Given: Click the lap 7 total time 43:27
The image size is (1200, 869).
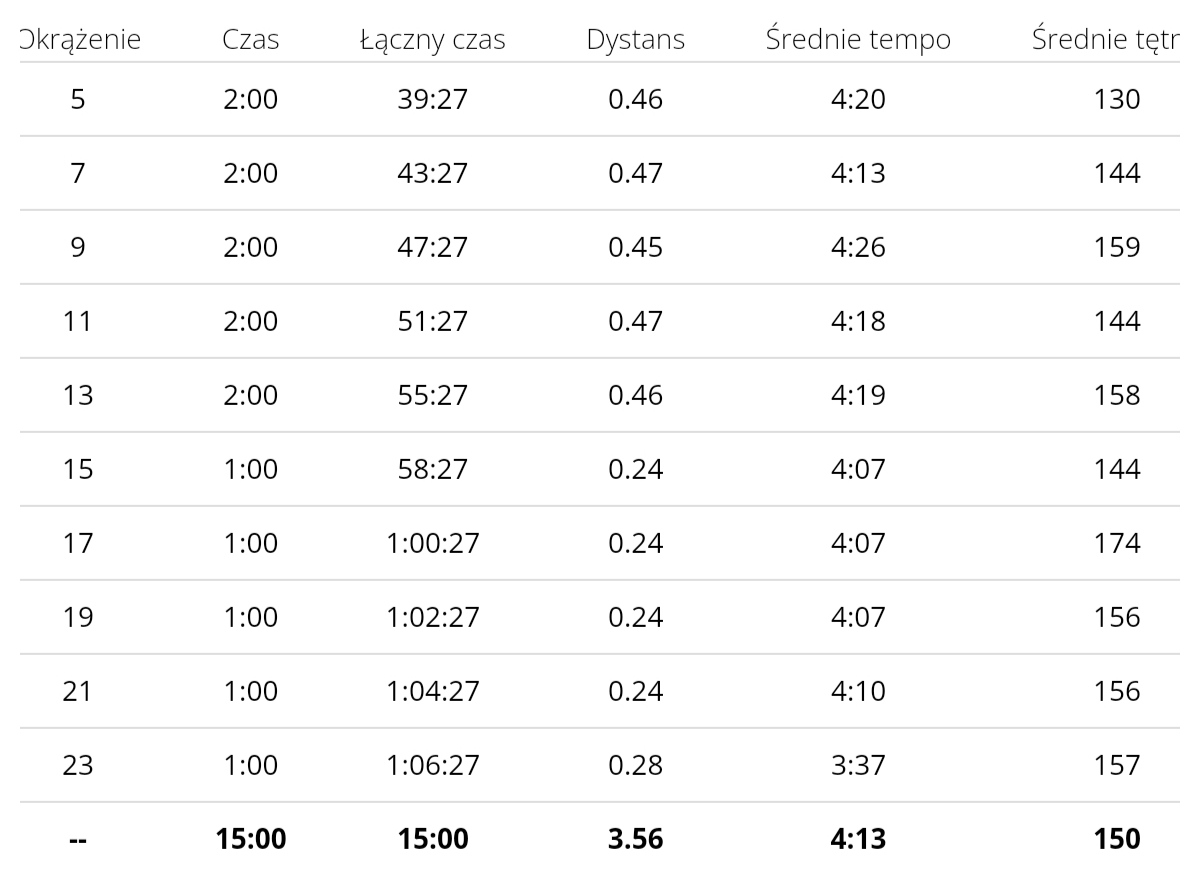Looking at the screenshot, I should click(x=433, y=174).
